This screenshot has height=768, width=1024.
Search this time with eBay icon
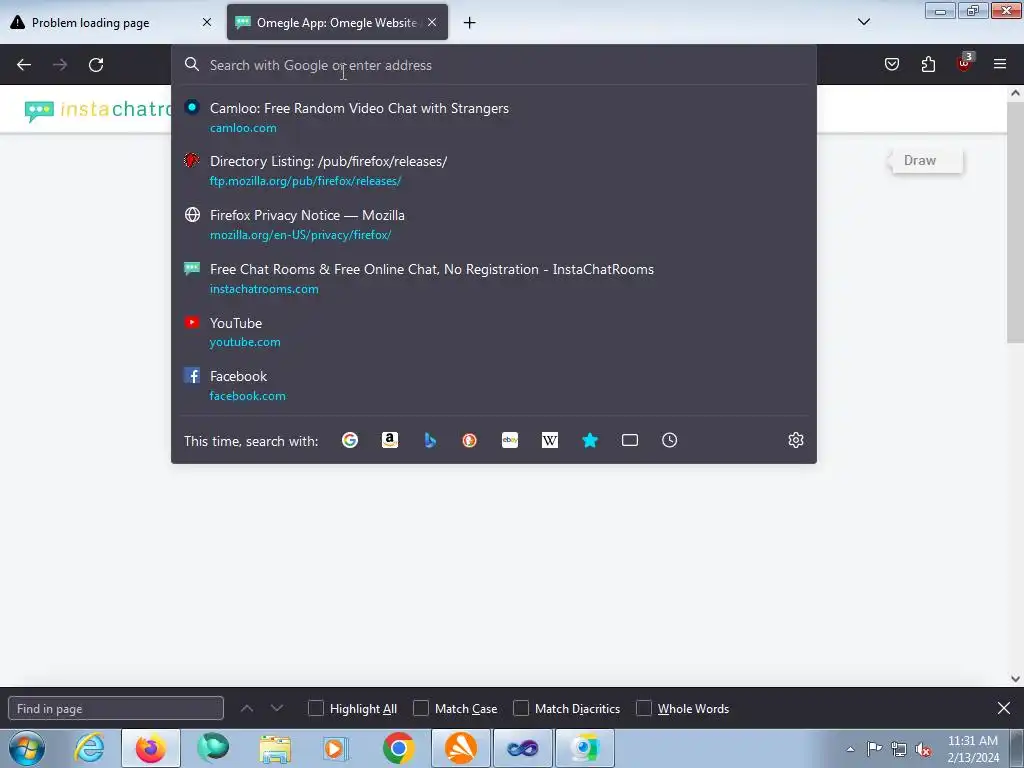(x=510, y=440)
